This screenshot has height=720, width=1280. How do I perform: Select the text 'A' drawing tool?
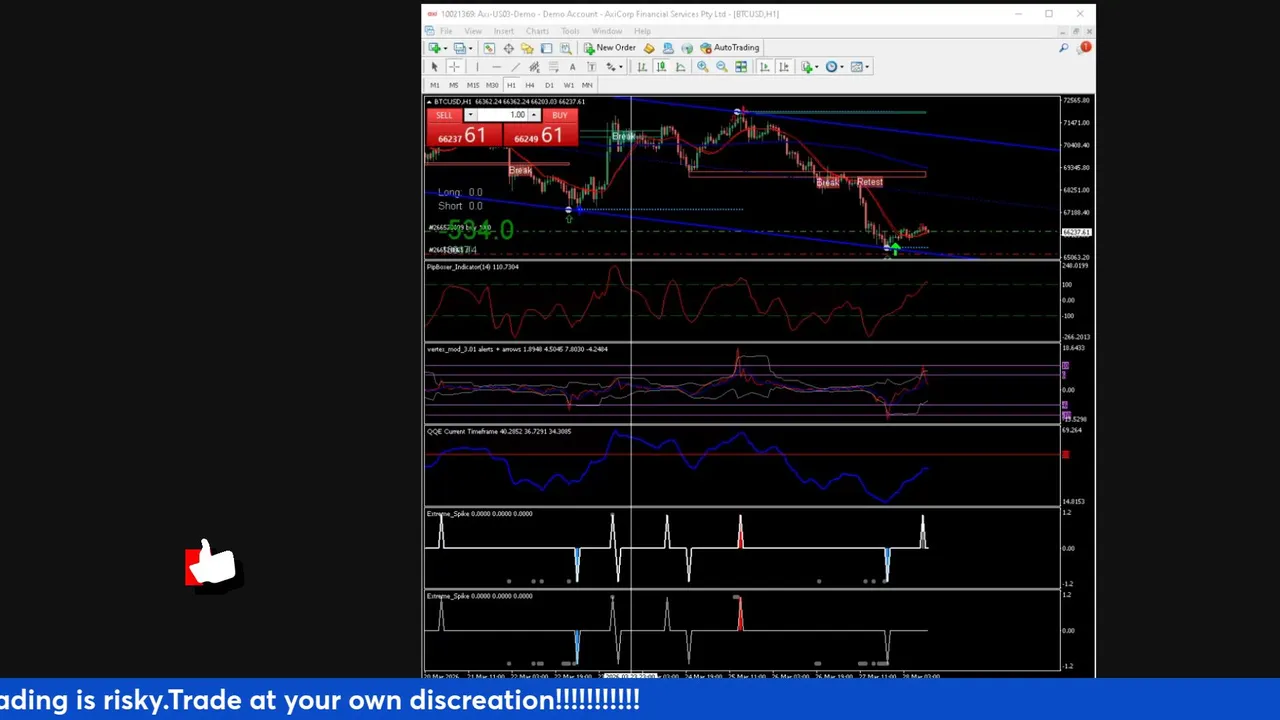point(572,67)
